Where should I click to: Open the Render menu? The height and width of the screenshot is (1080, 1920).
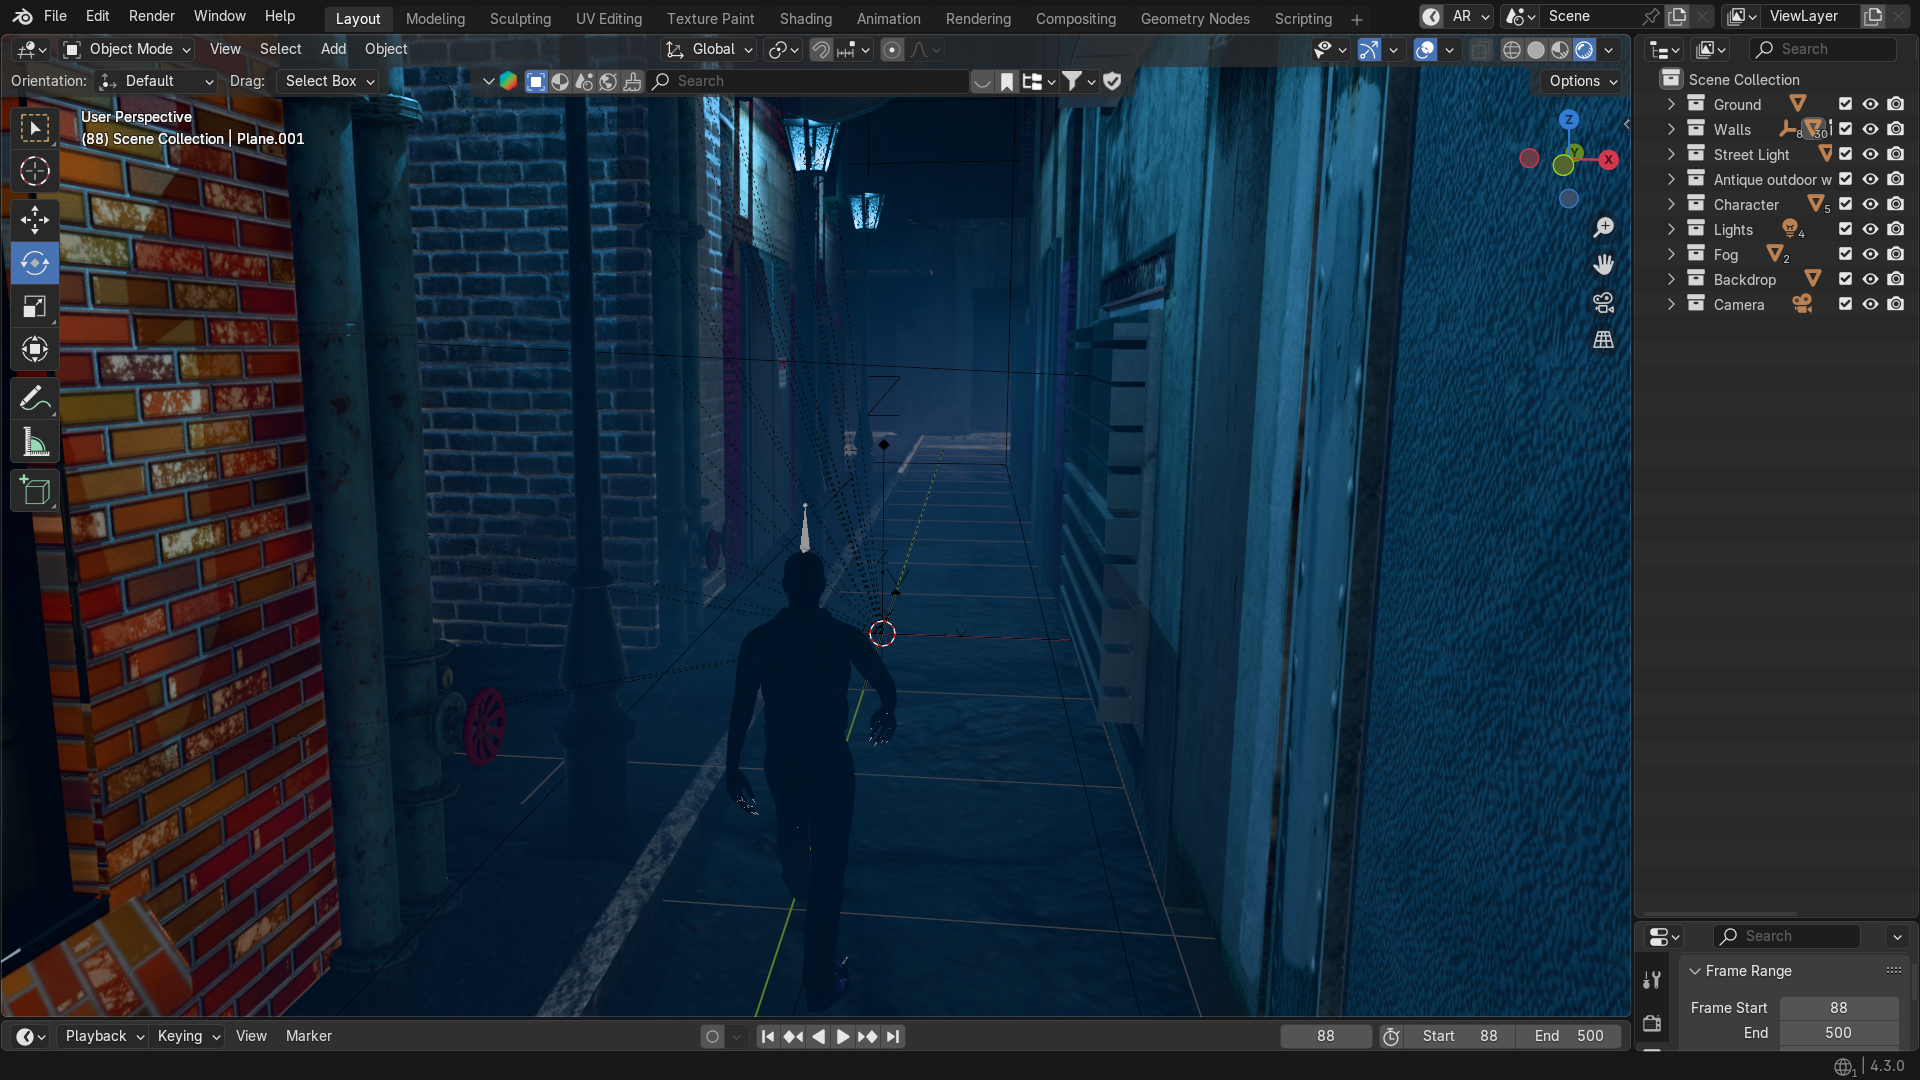tap(152, 16)
